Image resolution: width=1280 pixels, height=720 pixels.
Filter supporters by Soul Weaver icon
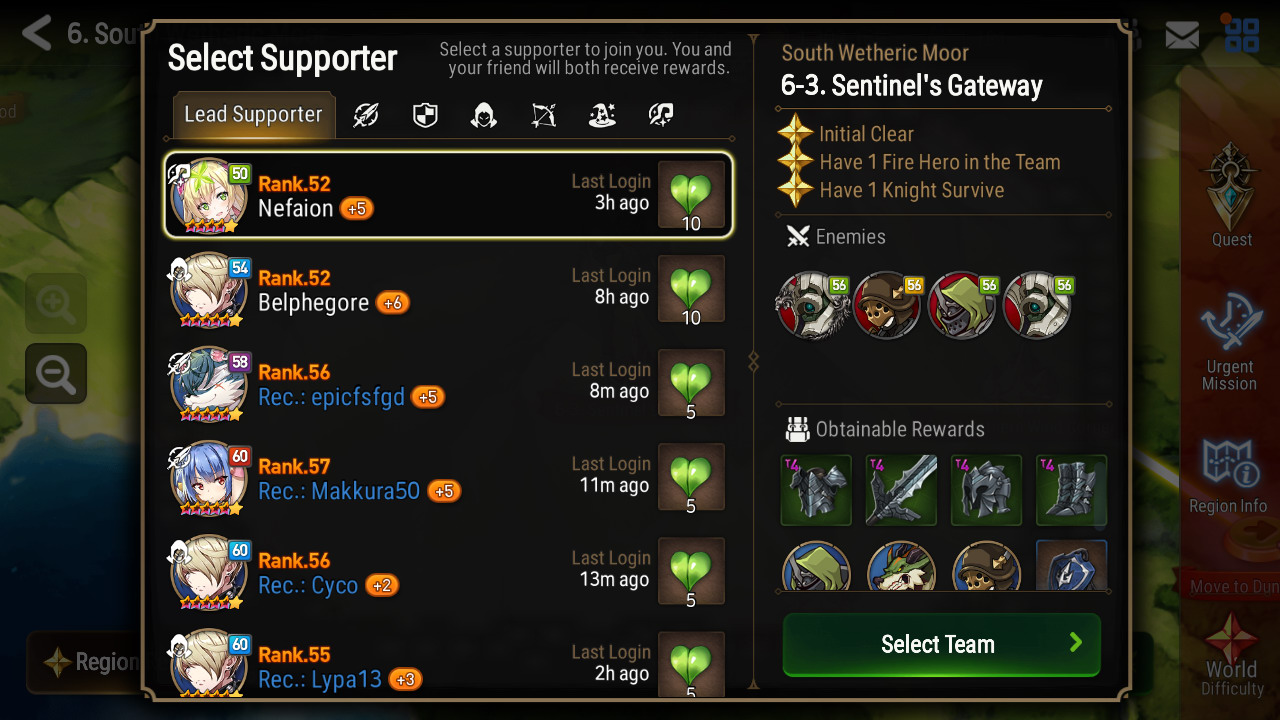tap(660, 116)
